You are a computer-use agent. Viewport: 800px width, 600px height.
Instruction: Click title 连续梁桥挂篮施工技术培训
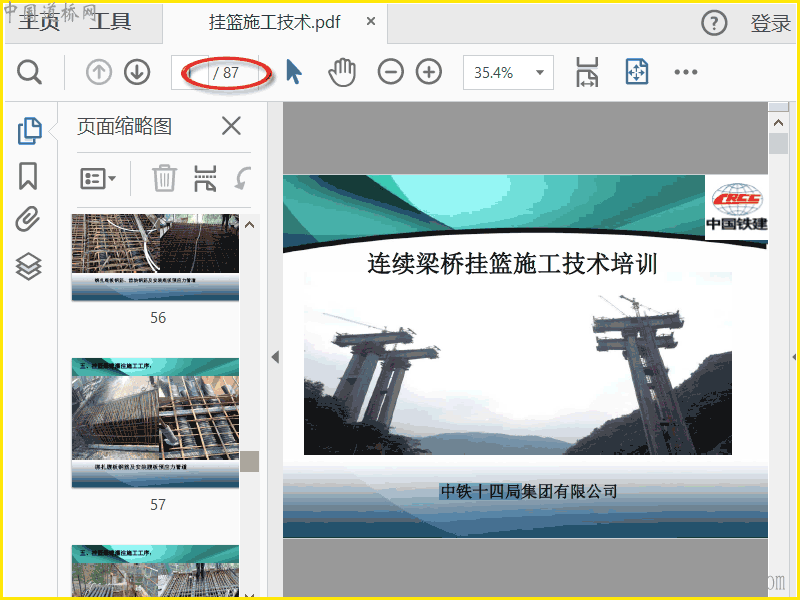[x=512, y=264]
